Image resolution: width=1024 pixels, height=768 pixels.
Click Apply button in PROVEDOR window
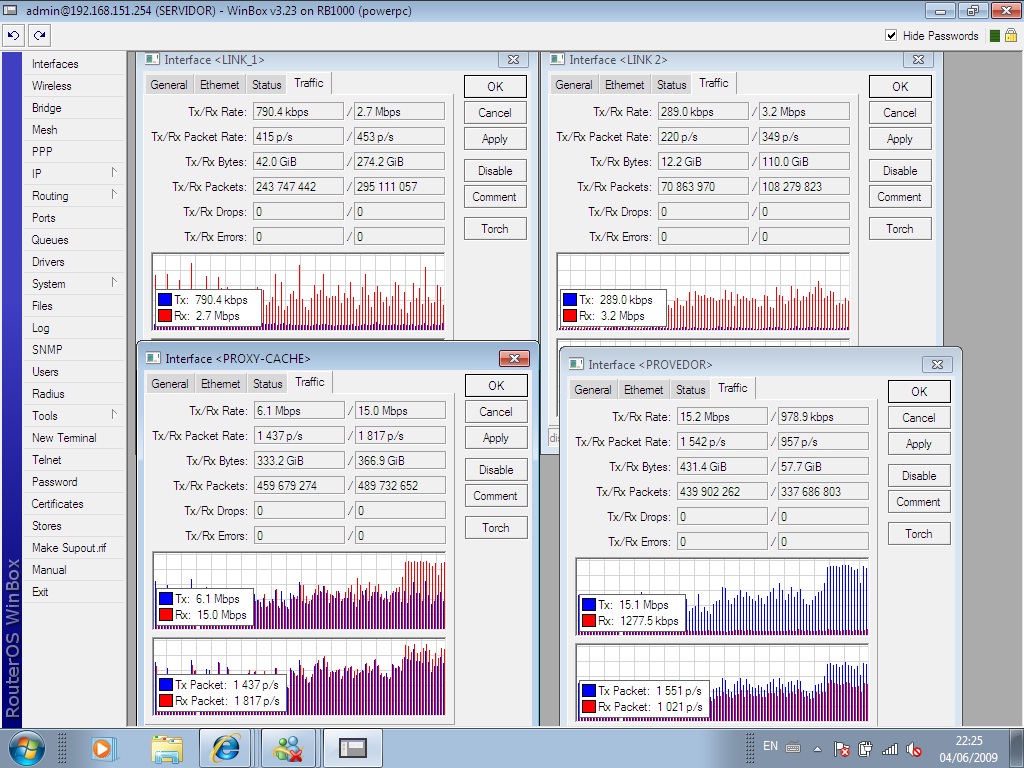[x=919, y=443]
